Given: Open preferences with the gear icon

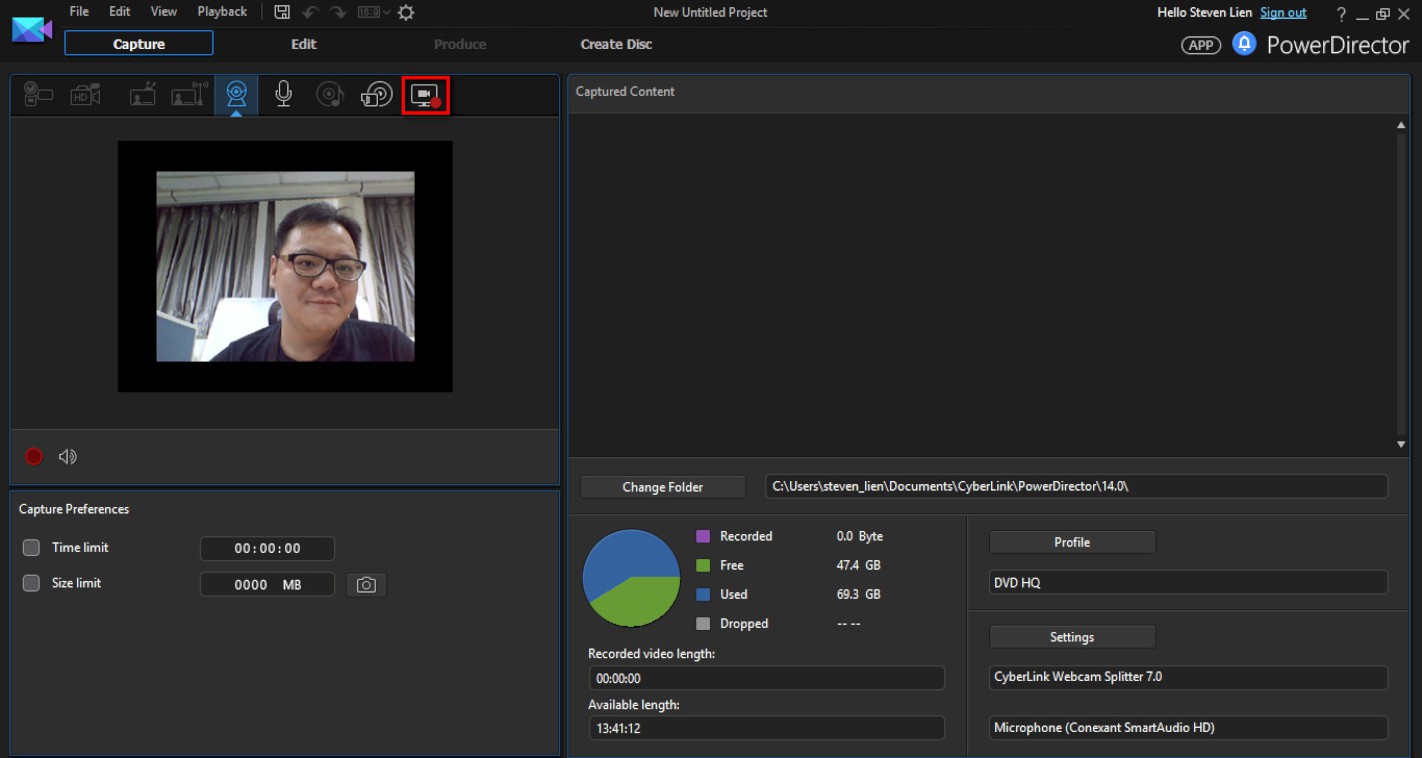Looking at the screenshot, I should click(x=405, y=13).
